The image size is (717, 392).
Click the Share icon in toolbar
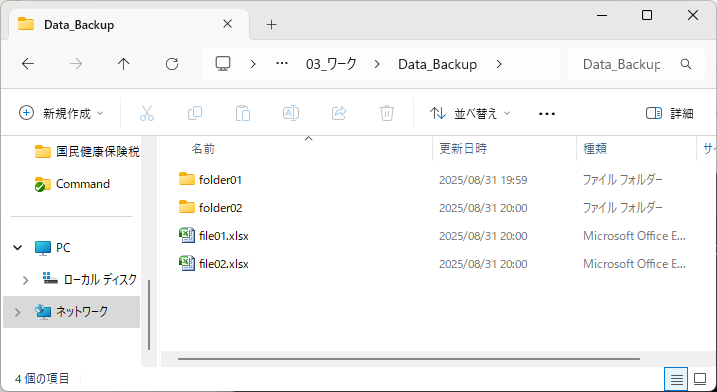click(339, 113)
